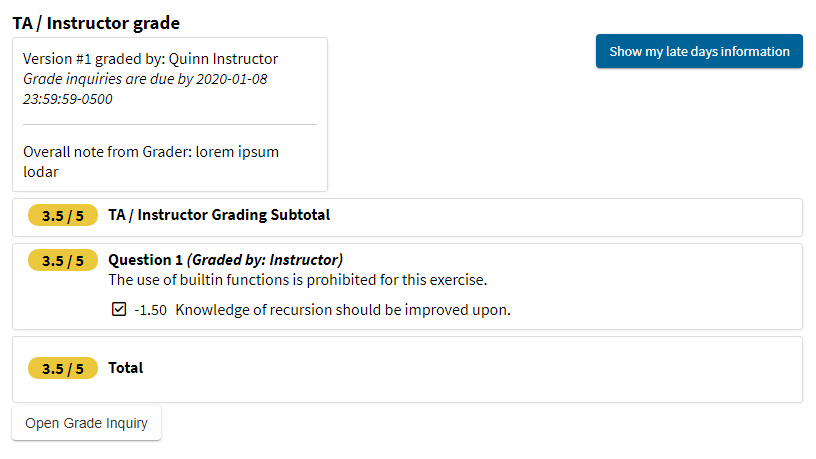
Task: Click the 'Version #1 graded by' text
Action: (150, 59)
